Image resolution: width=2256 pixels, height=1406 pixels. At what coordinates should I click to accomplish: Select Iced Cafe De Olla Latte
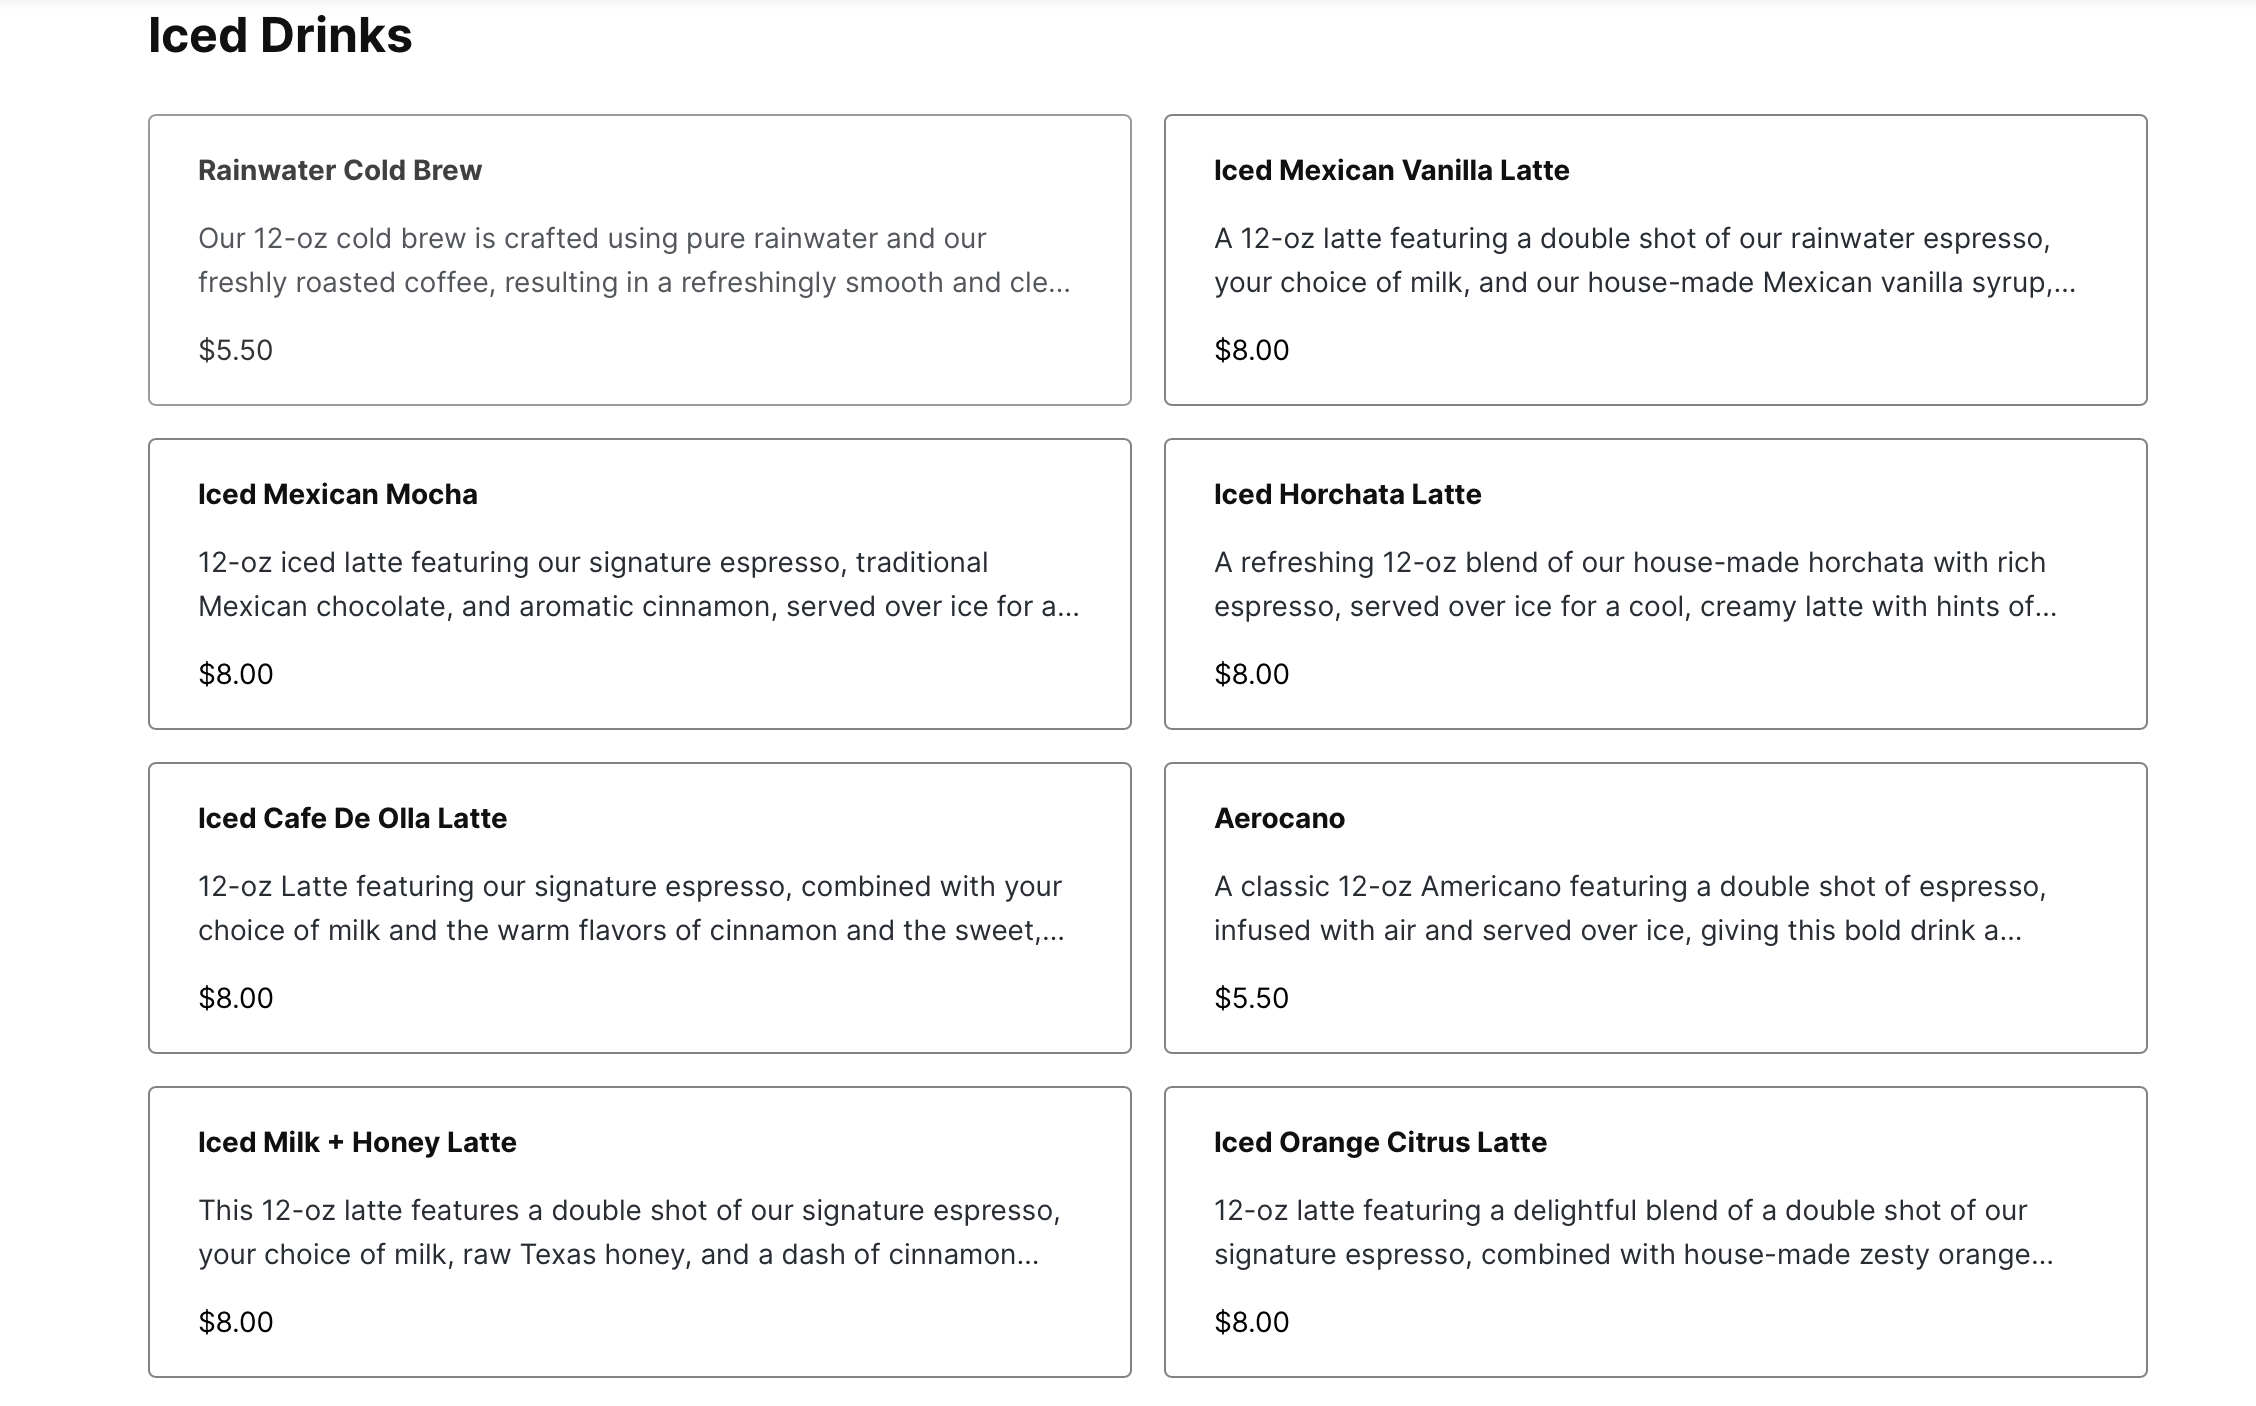click(x=640, y=908)
